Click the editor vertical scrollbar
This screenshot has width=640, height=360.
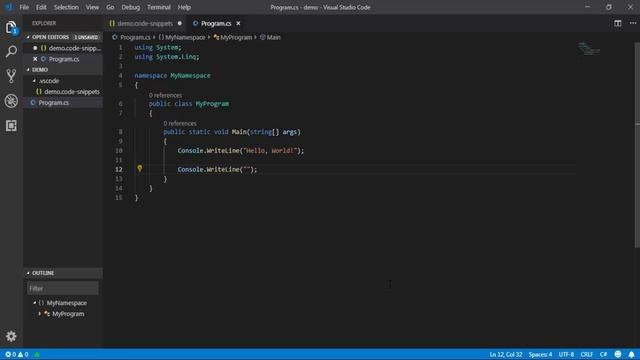pos(637,145)
